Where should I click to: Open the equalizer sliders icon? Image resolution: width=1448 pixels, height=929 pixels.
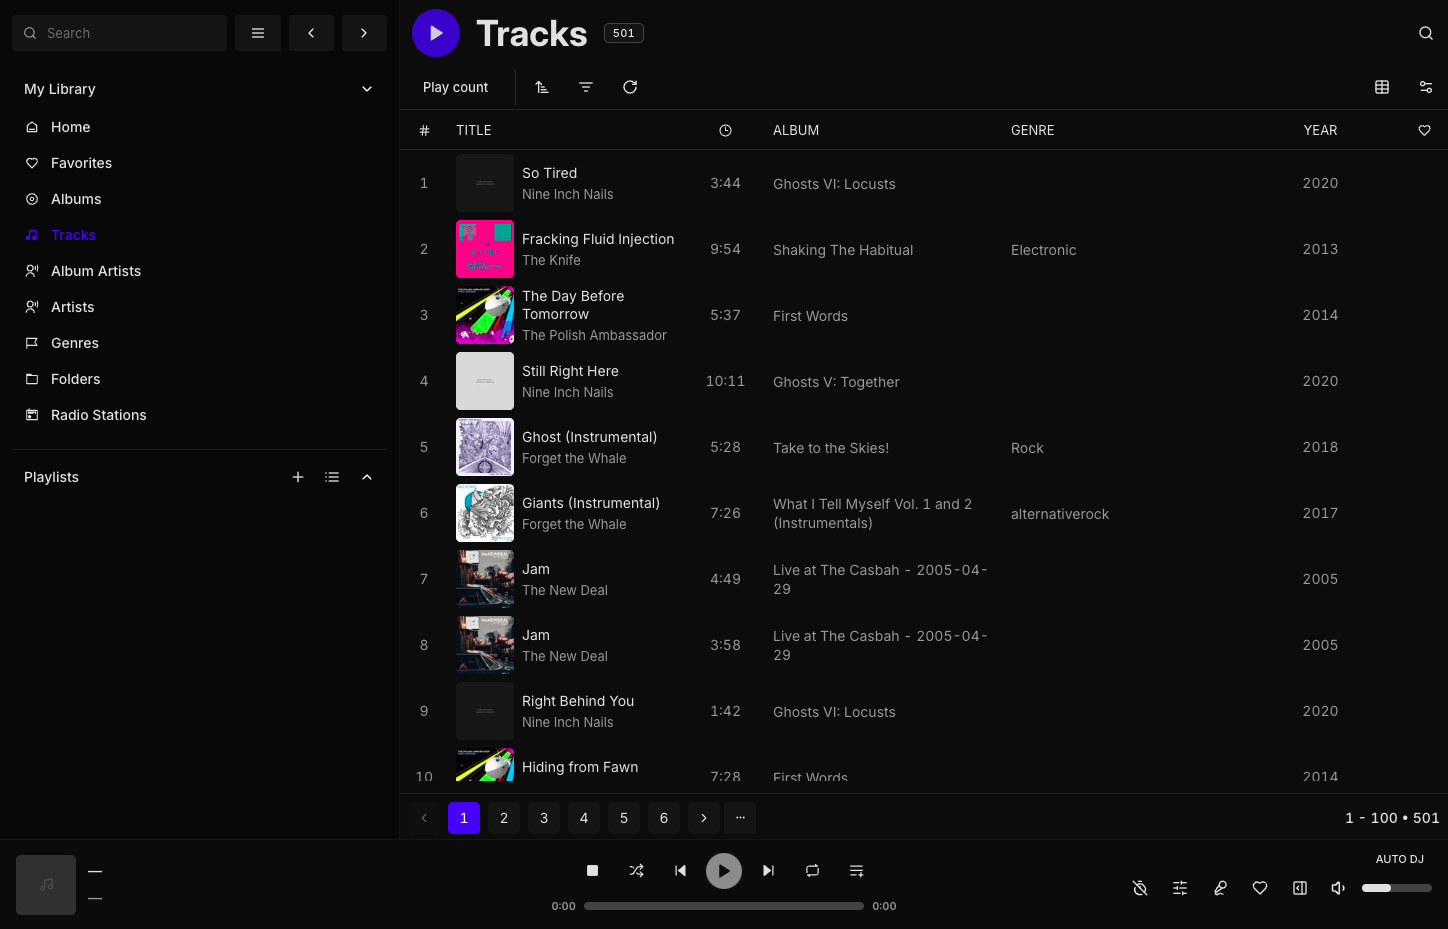tap(1180, 888)
